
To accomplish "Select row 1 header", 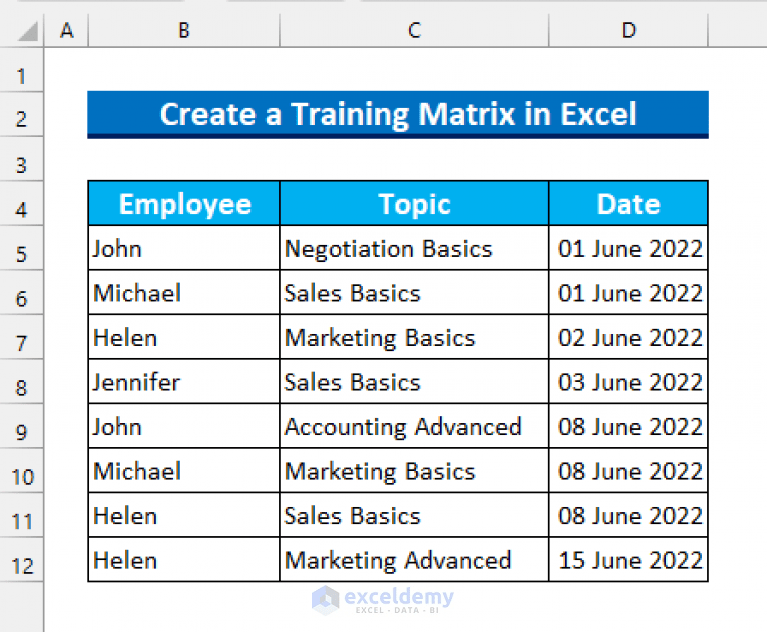I will [22, 70].
